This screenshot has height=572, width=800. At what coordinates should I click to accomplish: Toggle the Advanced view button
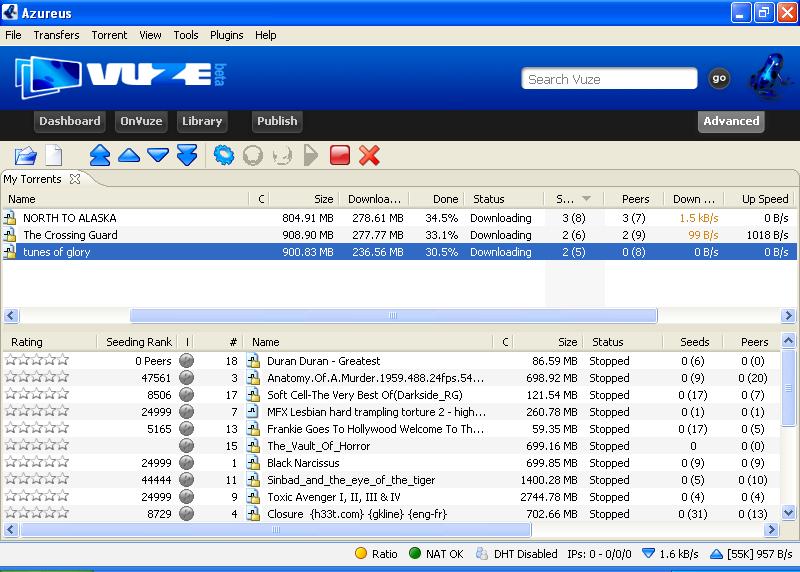tap(731, 121)
